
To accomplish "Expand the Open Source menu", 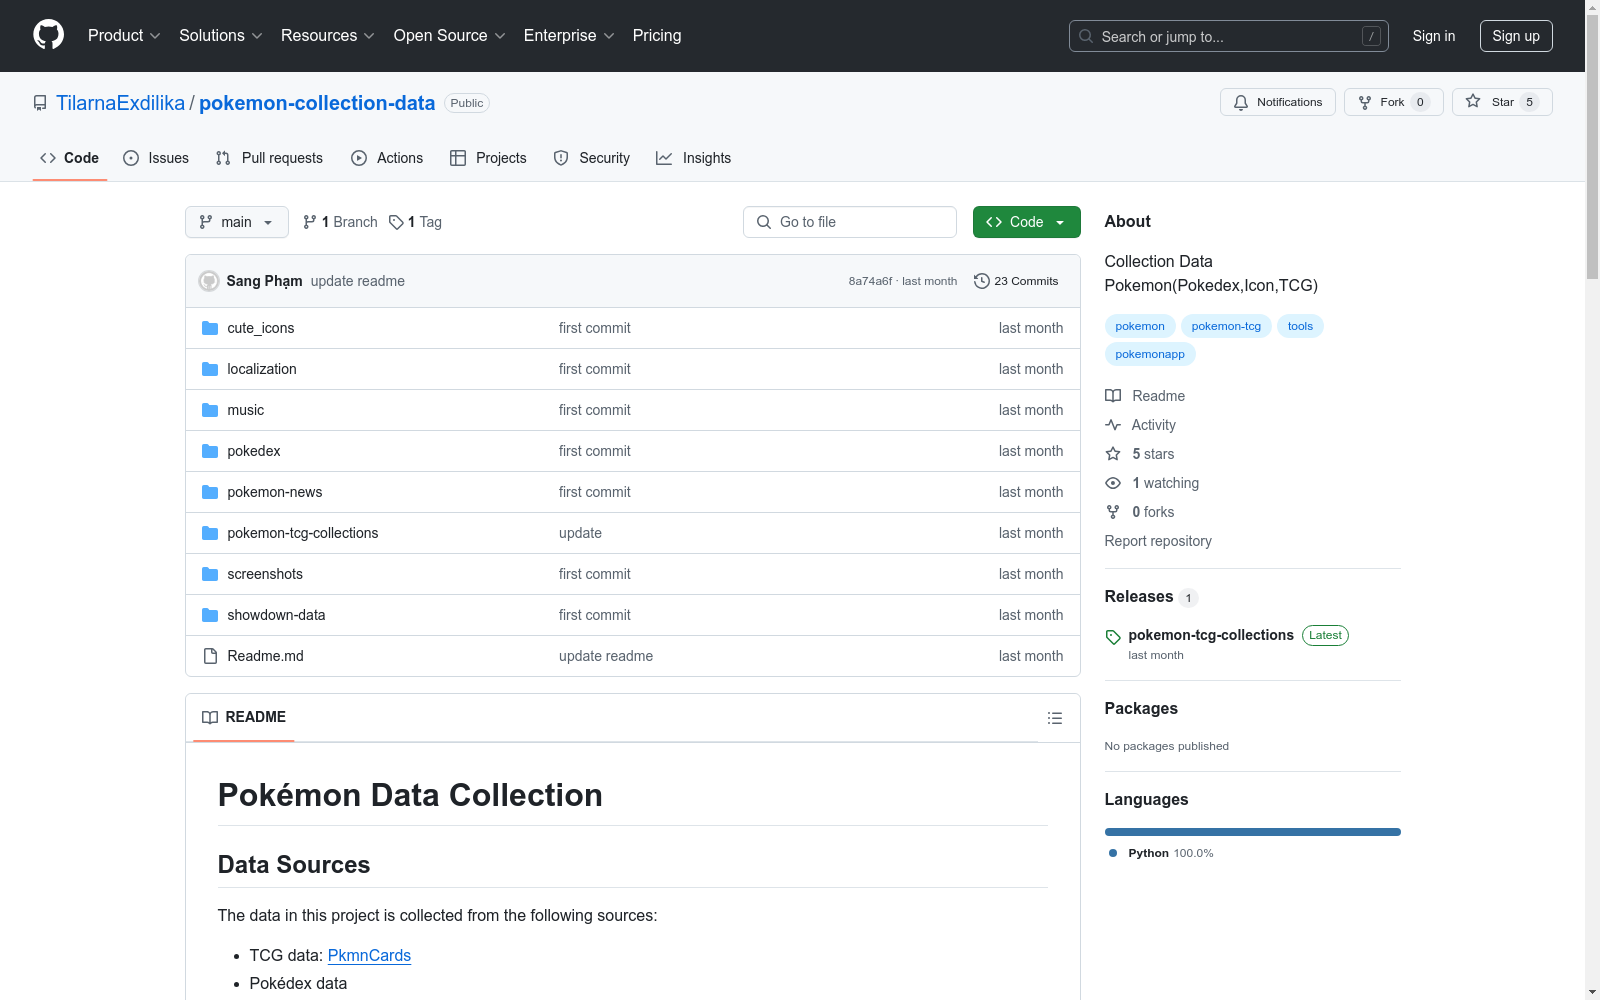I will coord(449,35).
